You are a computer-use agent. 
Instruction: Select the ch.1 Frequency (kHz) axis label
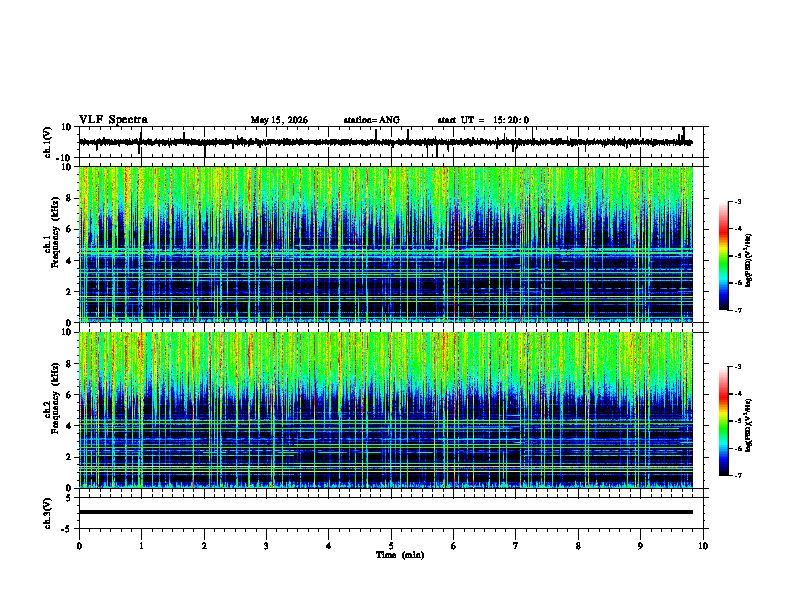click(52, 244)
